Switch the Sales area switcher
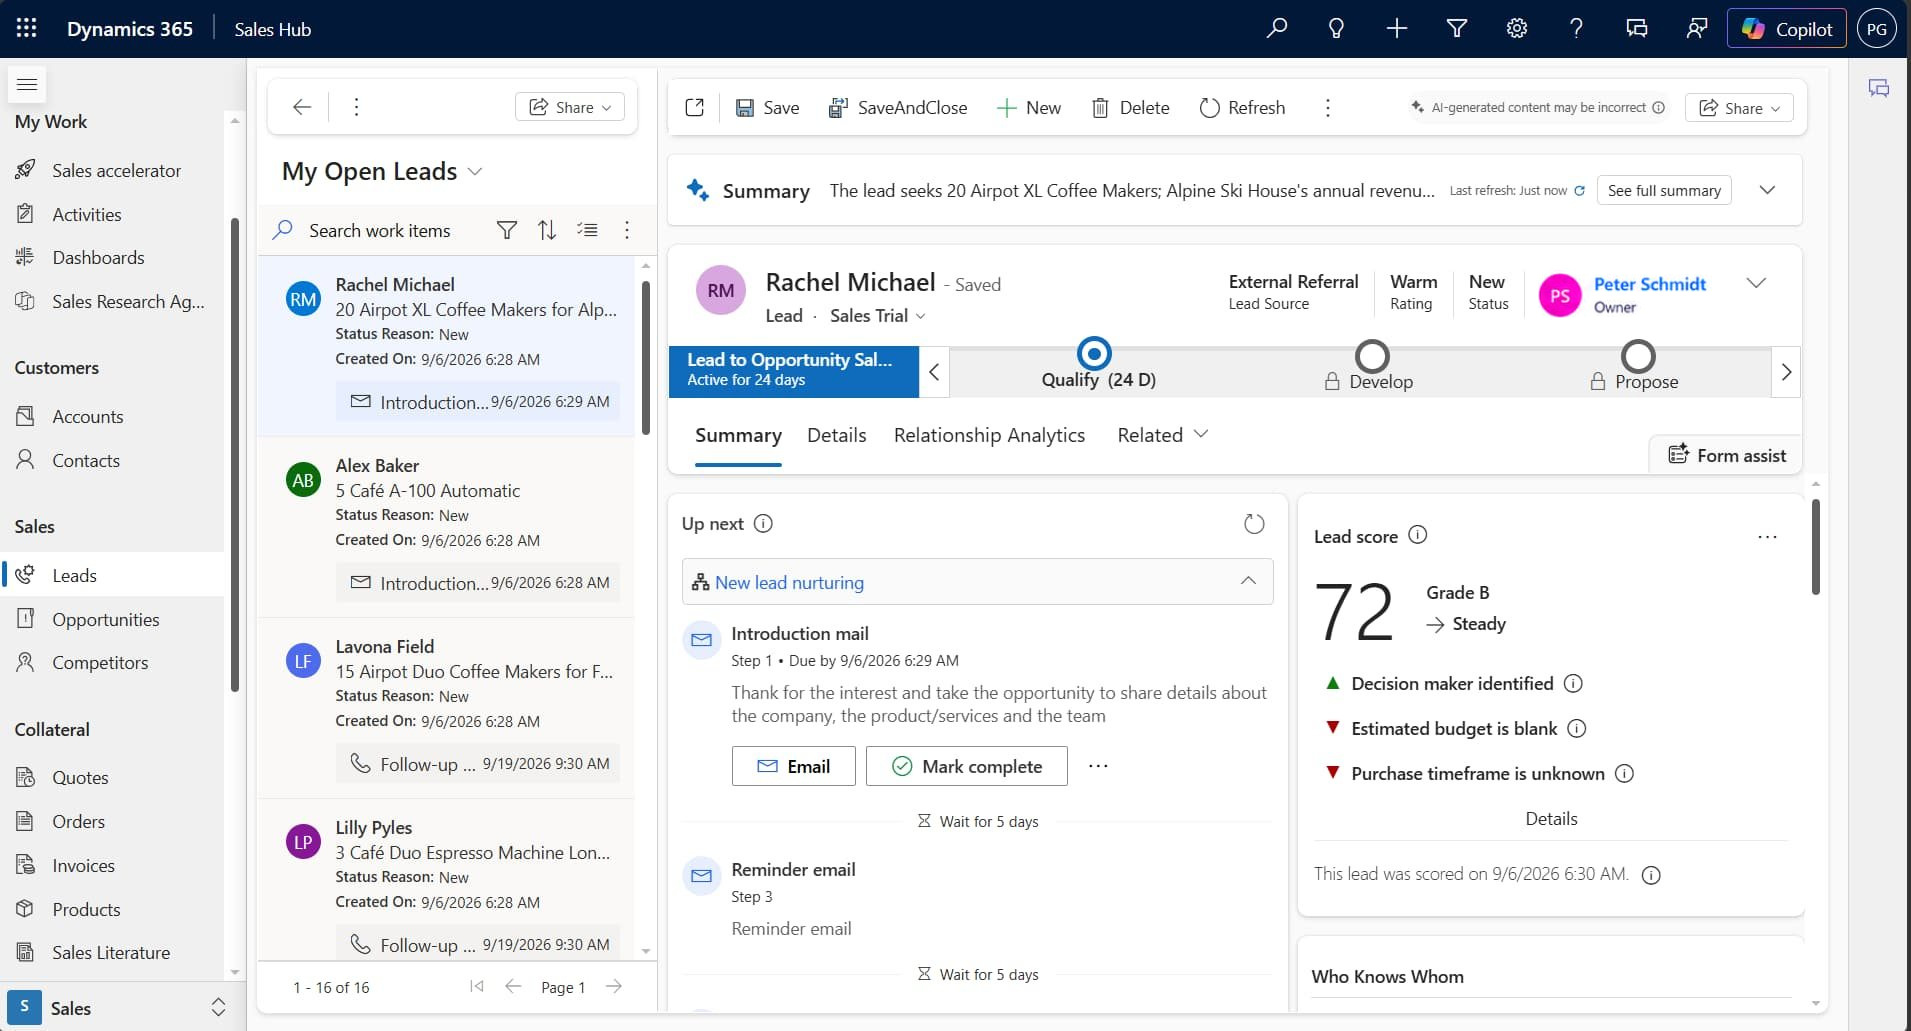This screenshot has width=1911, height=1031. (x=120, y=1008)
